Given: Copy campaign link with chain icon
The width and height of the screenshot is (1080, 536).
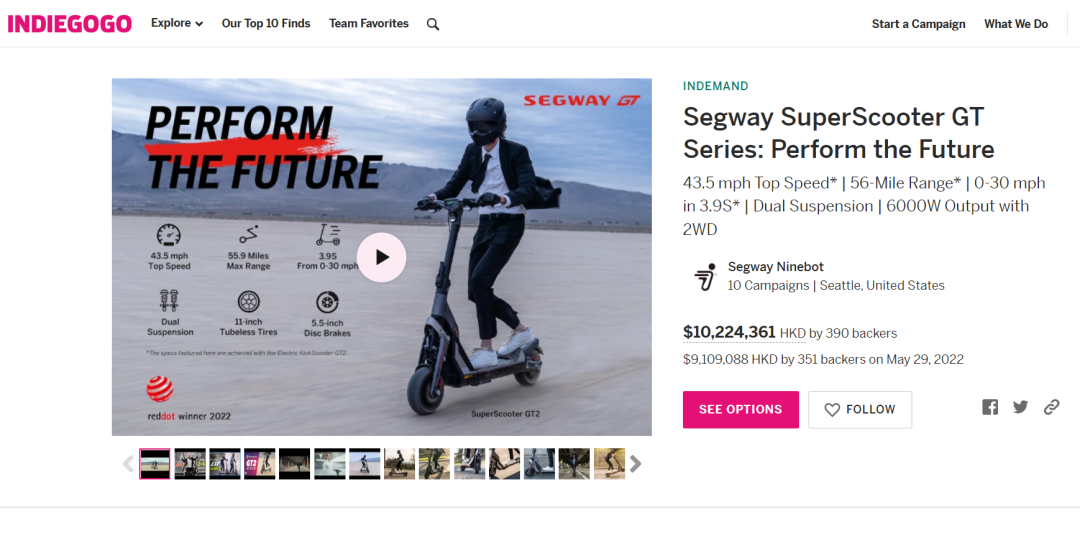Looking at the screenshot, I should [x=1051, y=407].
